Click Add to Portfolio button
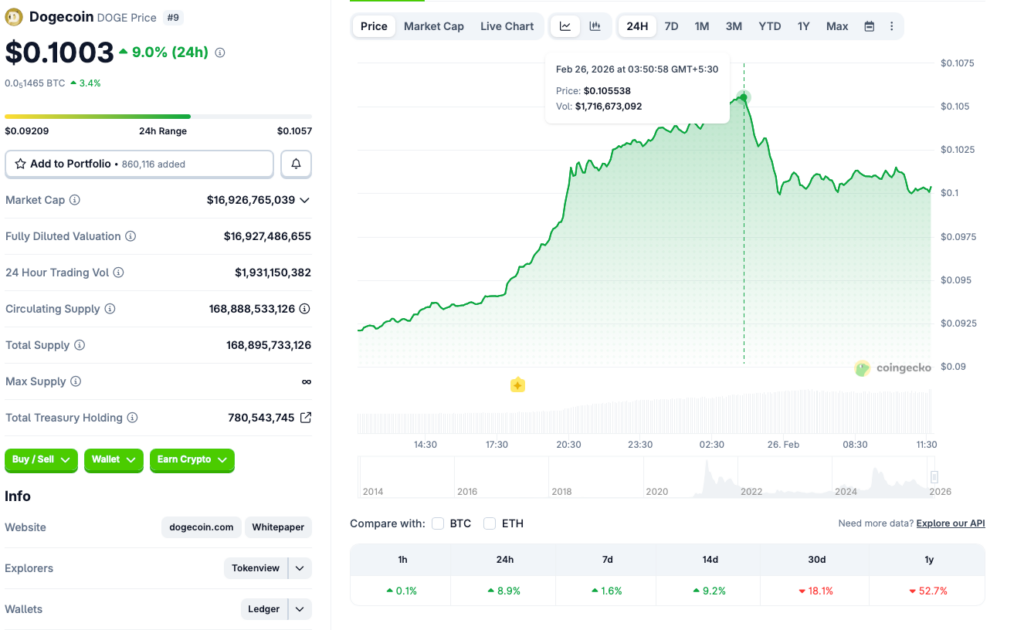The width and height of the screenshot is (1024, 630). 139,164
